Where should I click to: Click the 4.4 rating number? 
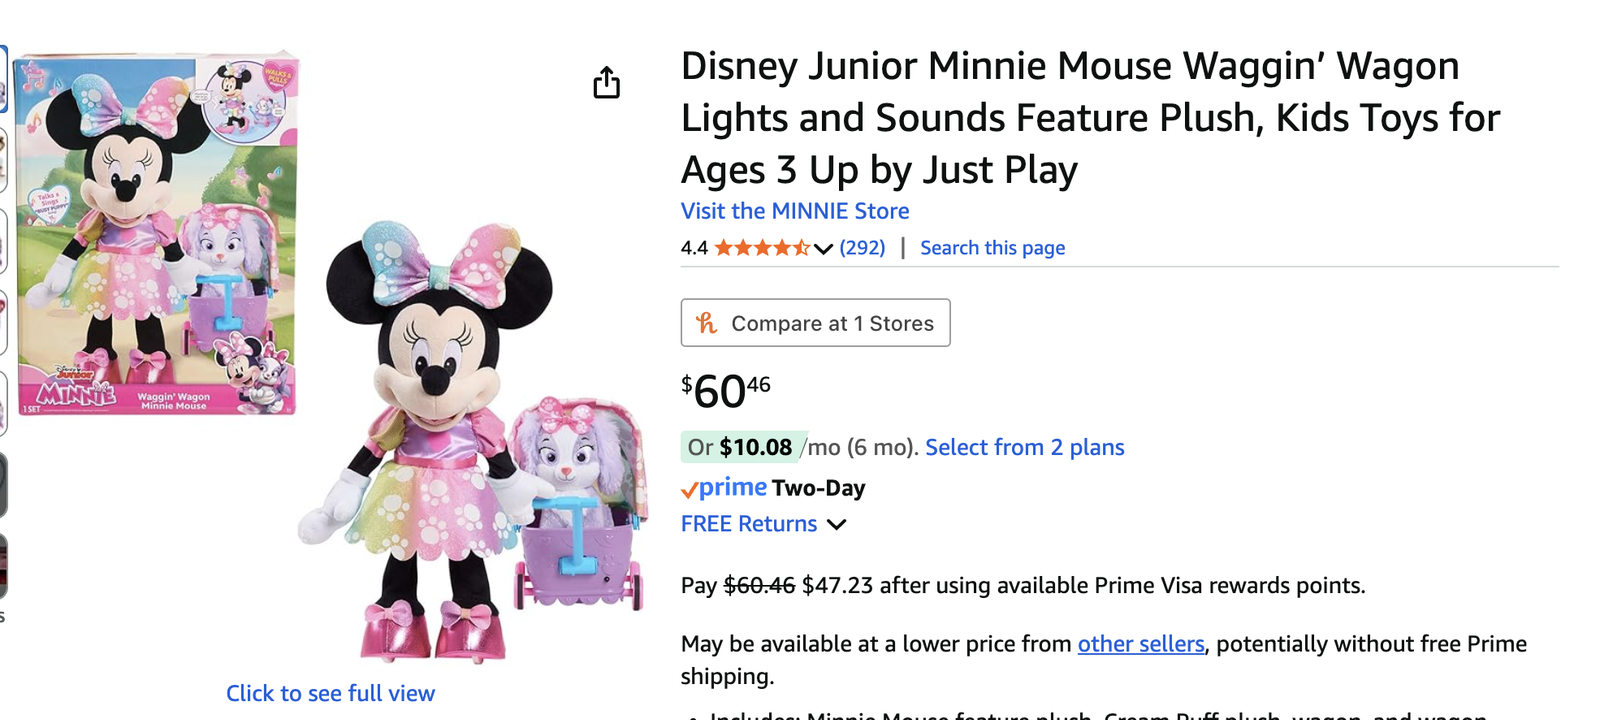(694, 248)
